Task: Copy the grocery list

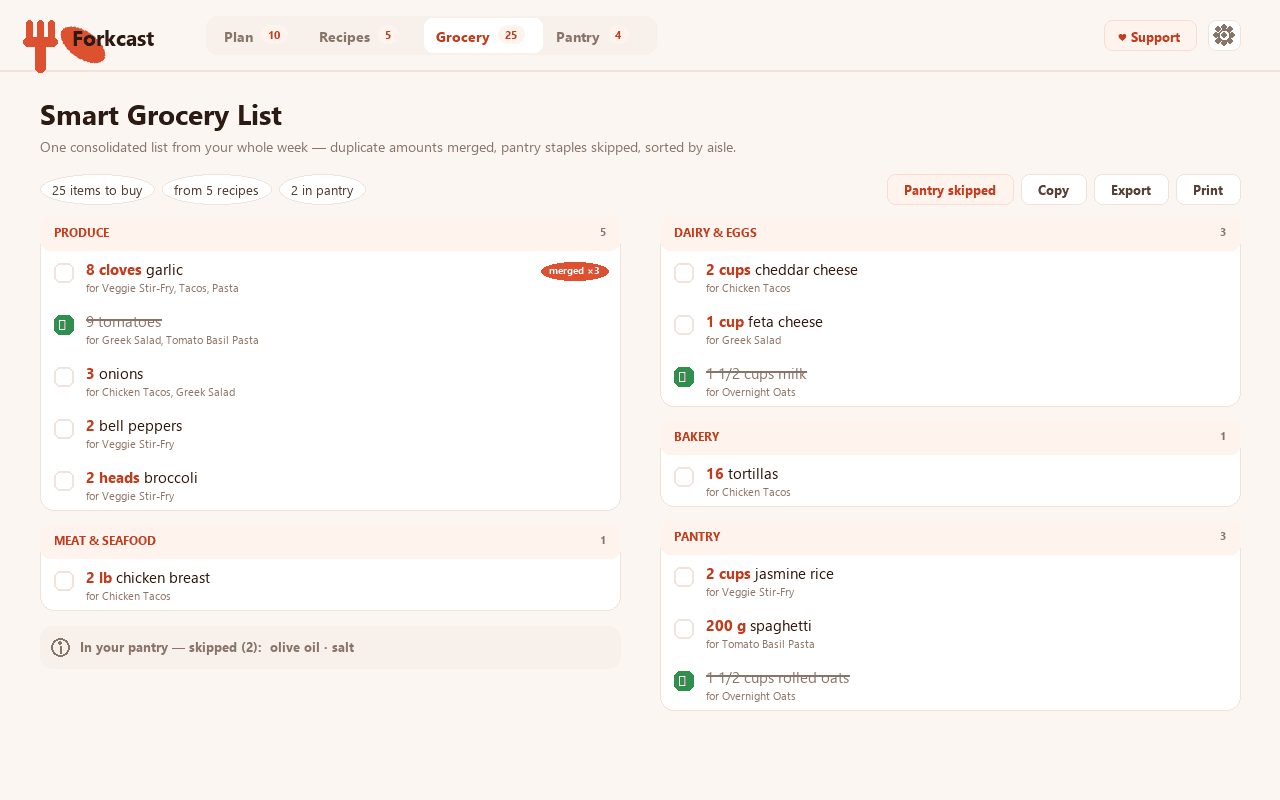Action: pyautogui.click(x=1054, y=190)
